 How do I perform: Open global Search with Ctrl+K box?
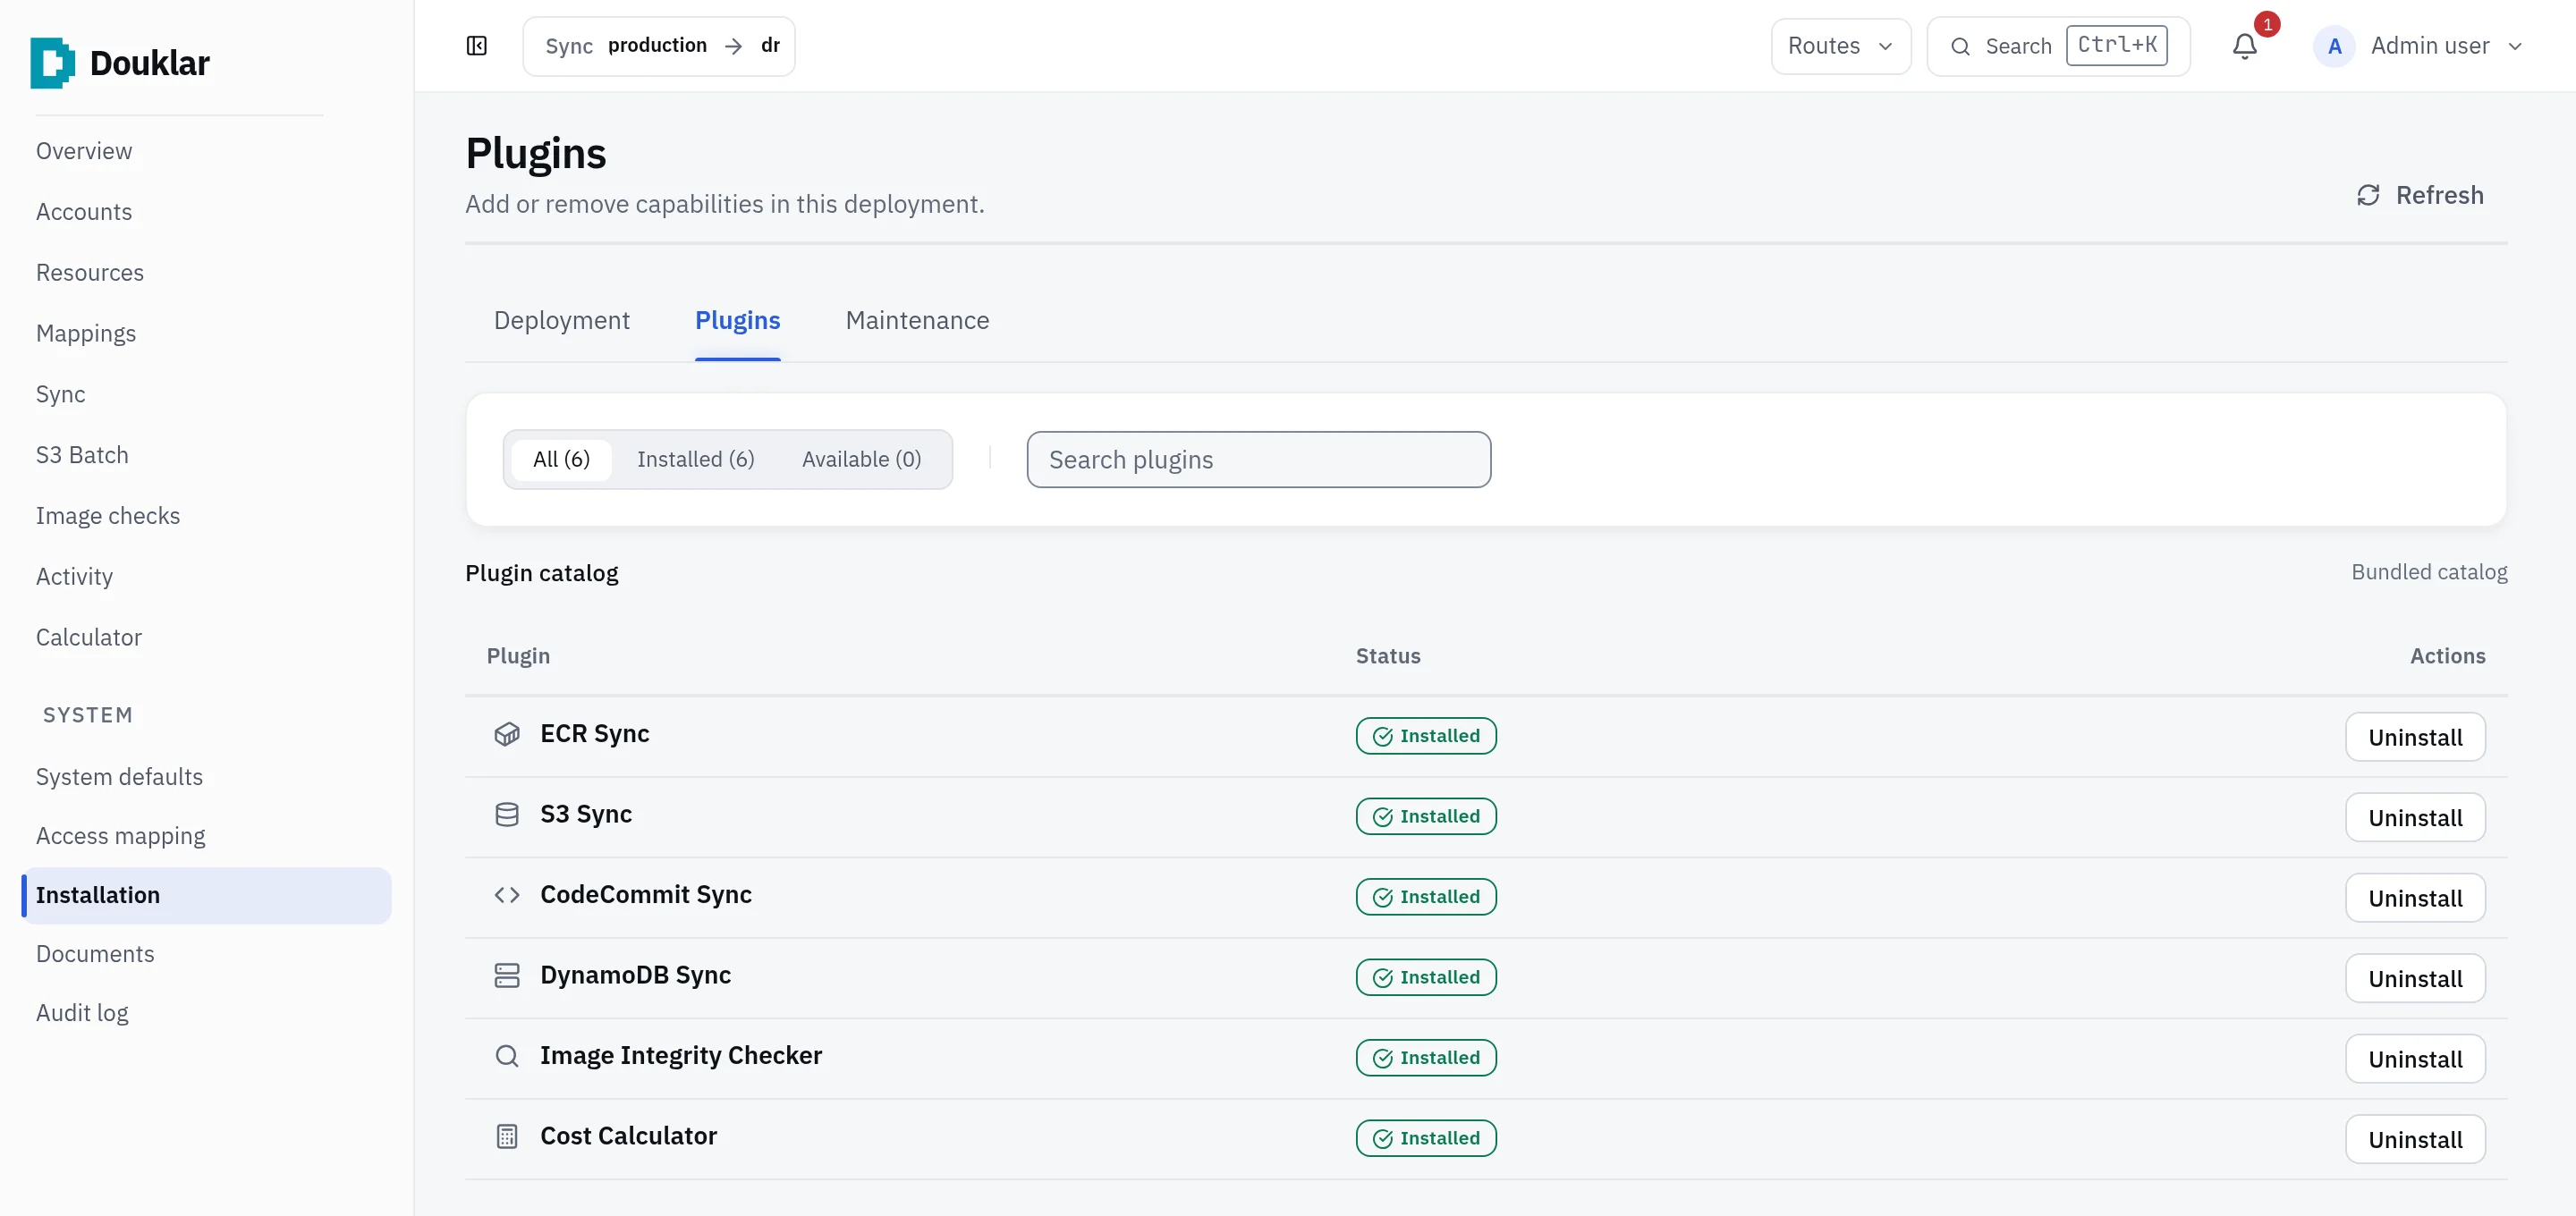2058,46
